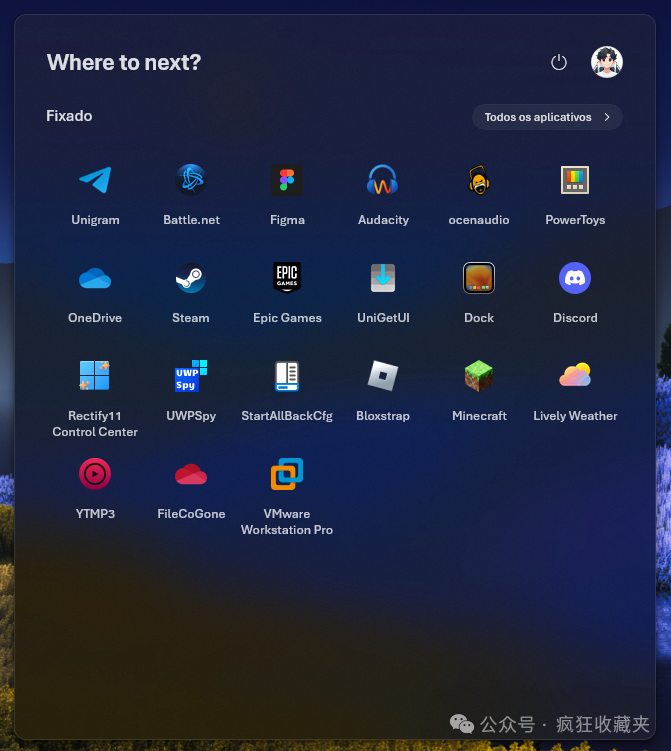The width and height of the screenshot is (671, 751).
Task: Open the Minecraft grass block icon
Action: tap(479, 376)
